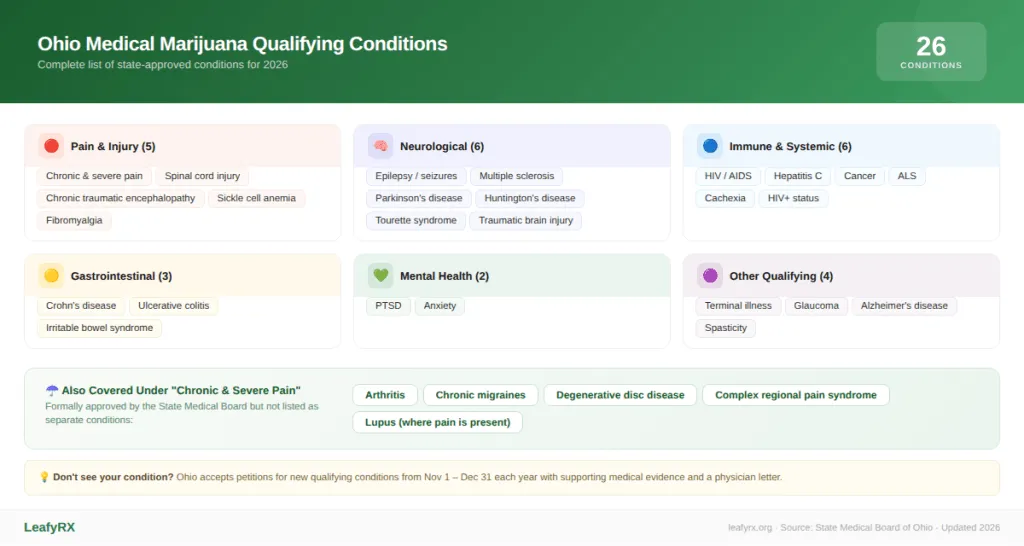Select the Chronic migraines pill
This screenshot has width=1024, height=546.
481,395
